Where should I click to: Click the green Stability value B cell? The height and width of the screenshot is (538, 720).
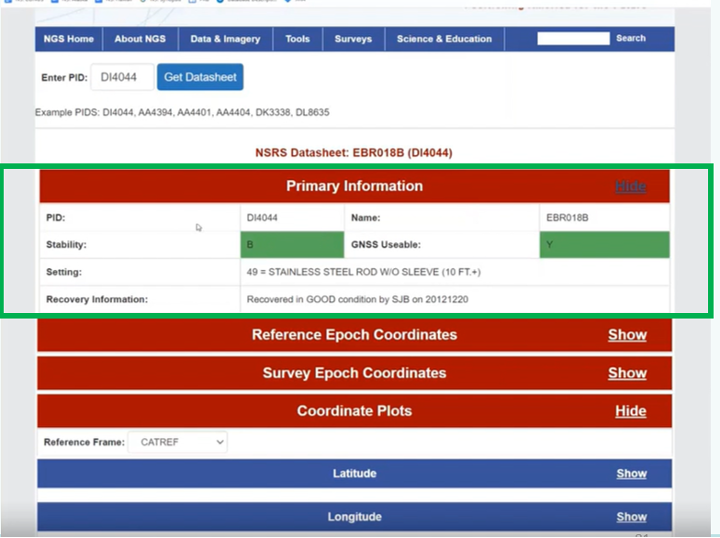pos(291,244)
